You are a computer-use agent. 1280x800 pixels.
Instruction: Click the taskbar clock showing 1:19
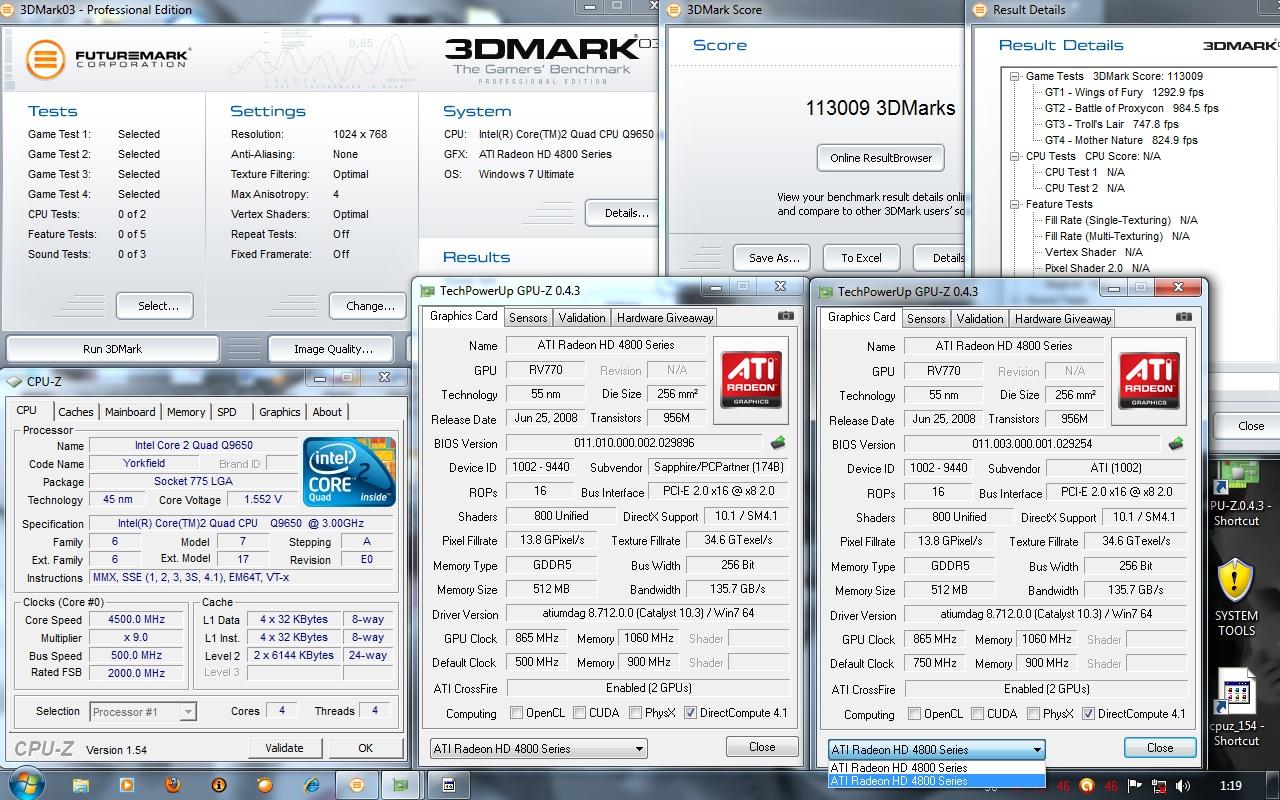[x=1231, y=786]
